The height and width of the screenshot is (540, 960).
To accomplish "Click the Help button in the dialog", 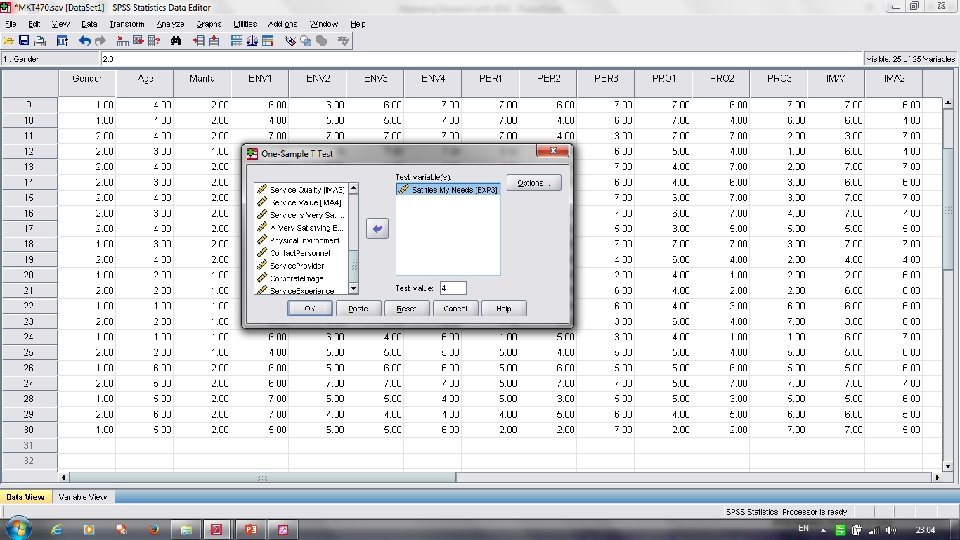I will coord(503,309).
